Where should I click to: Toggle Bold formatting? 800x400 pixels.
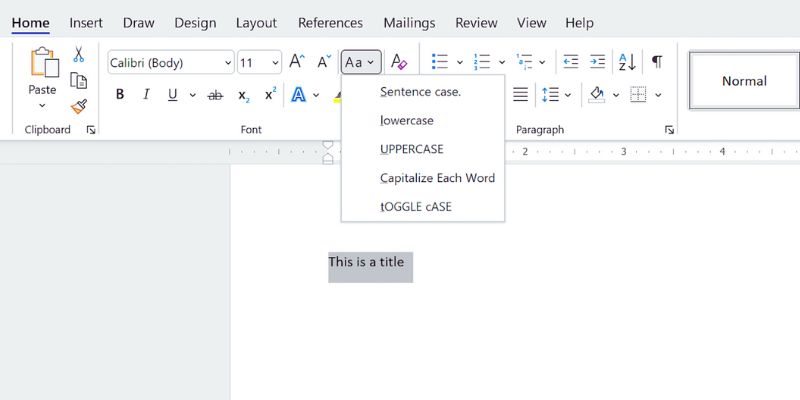(120, 95)
